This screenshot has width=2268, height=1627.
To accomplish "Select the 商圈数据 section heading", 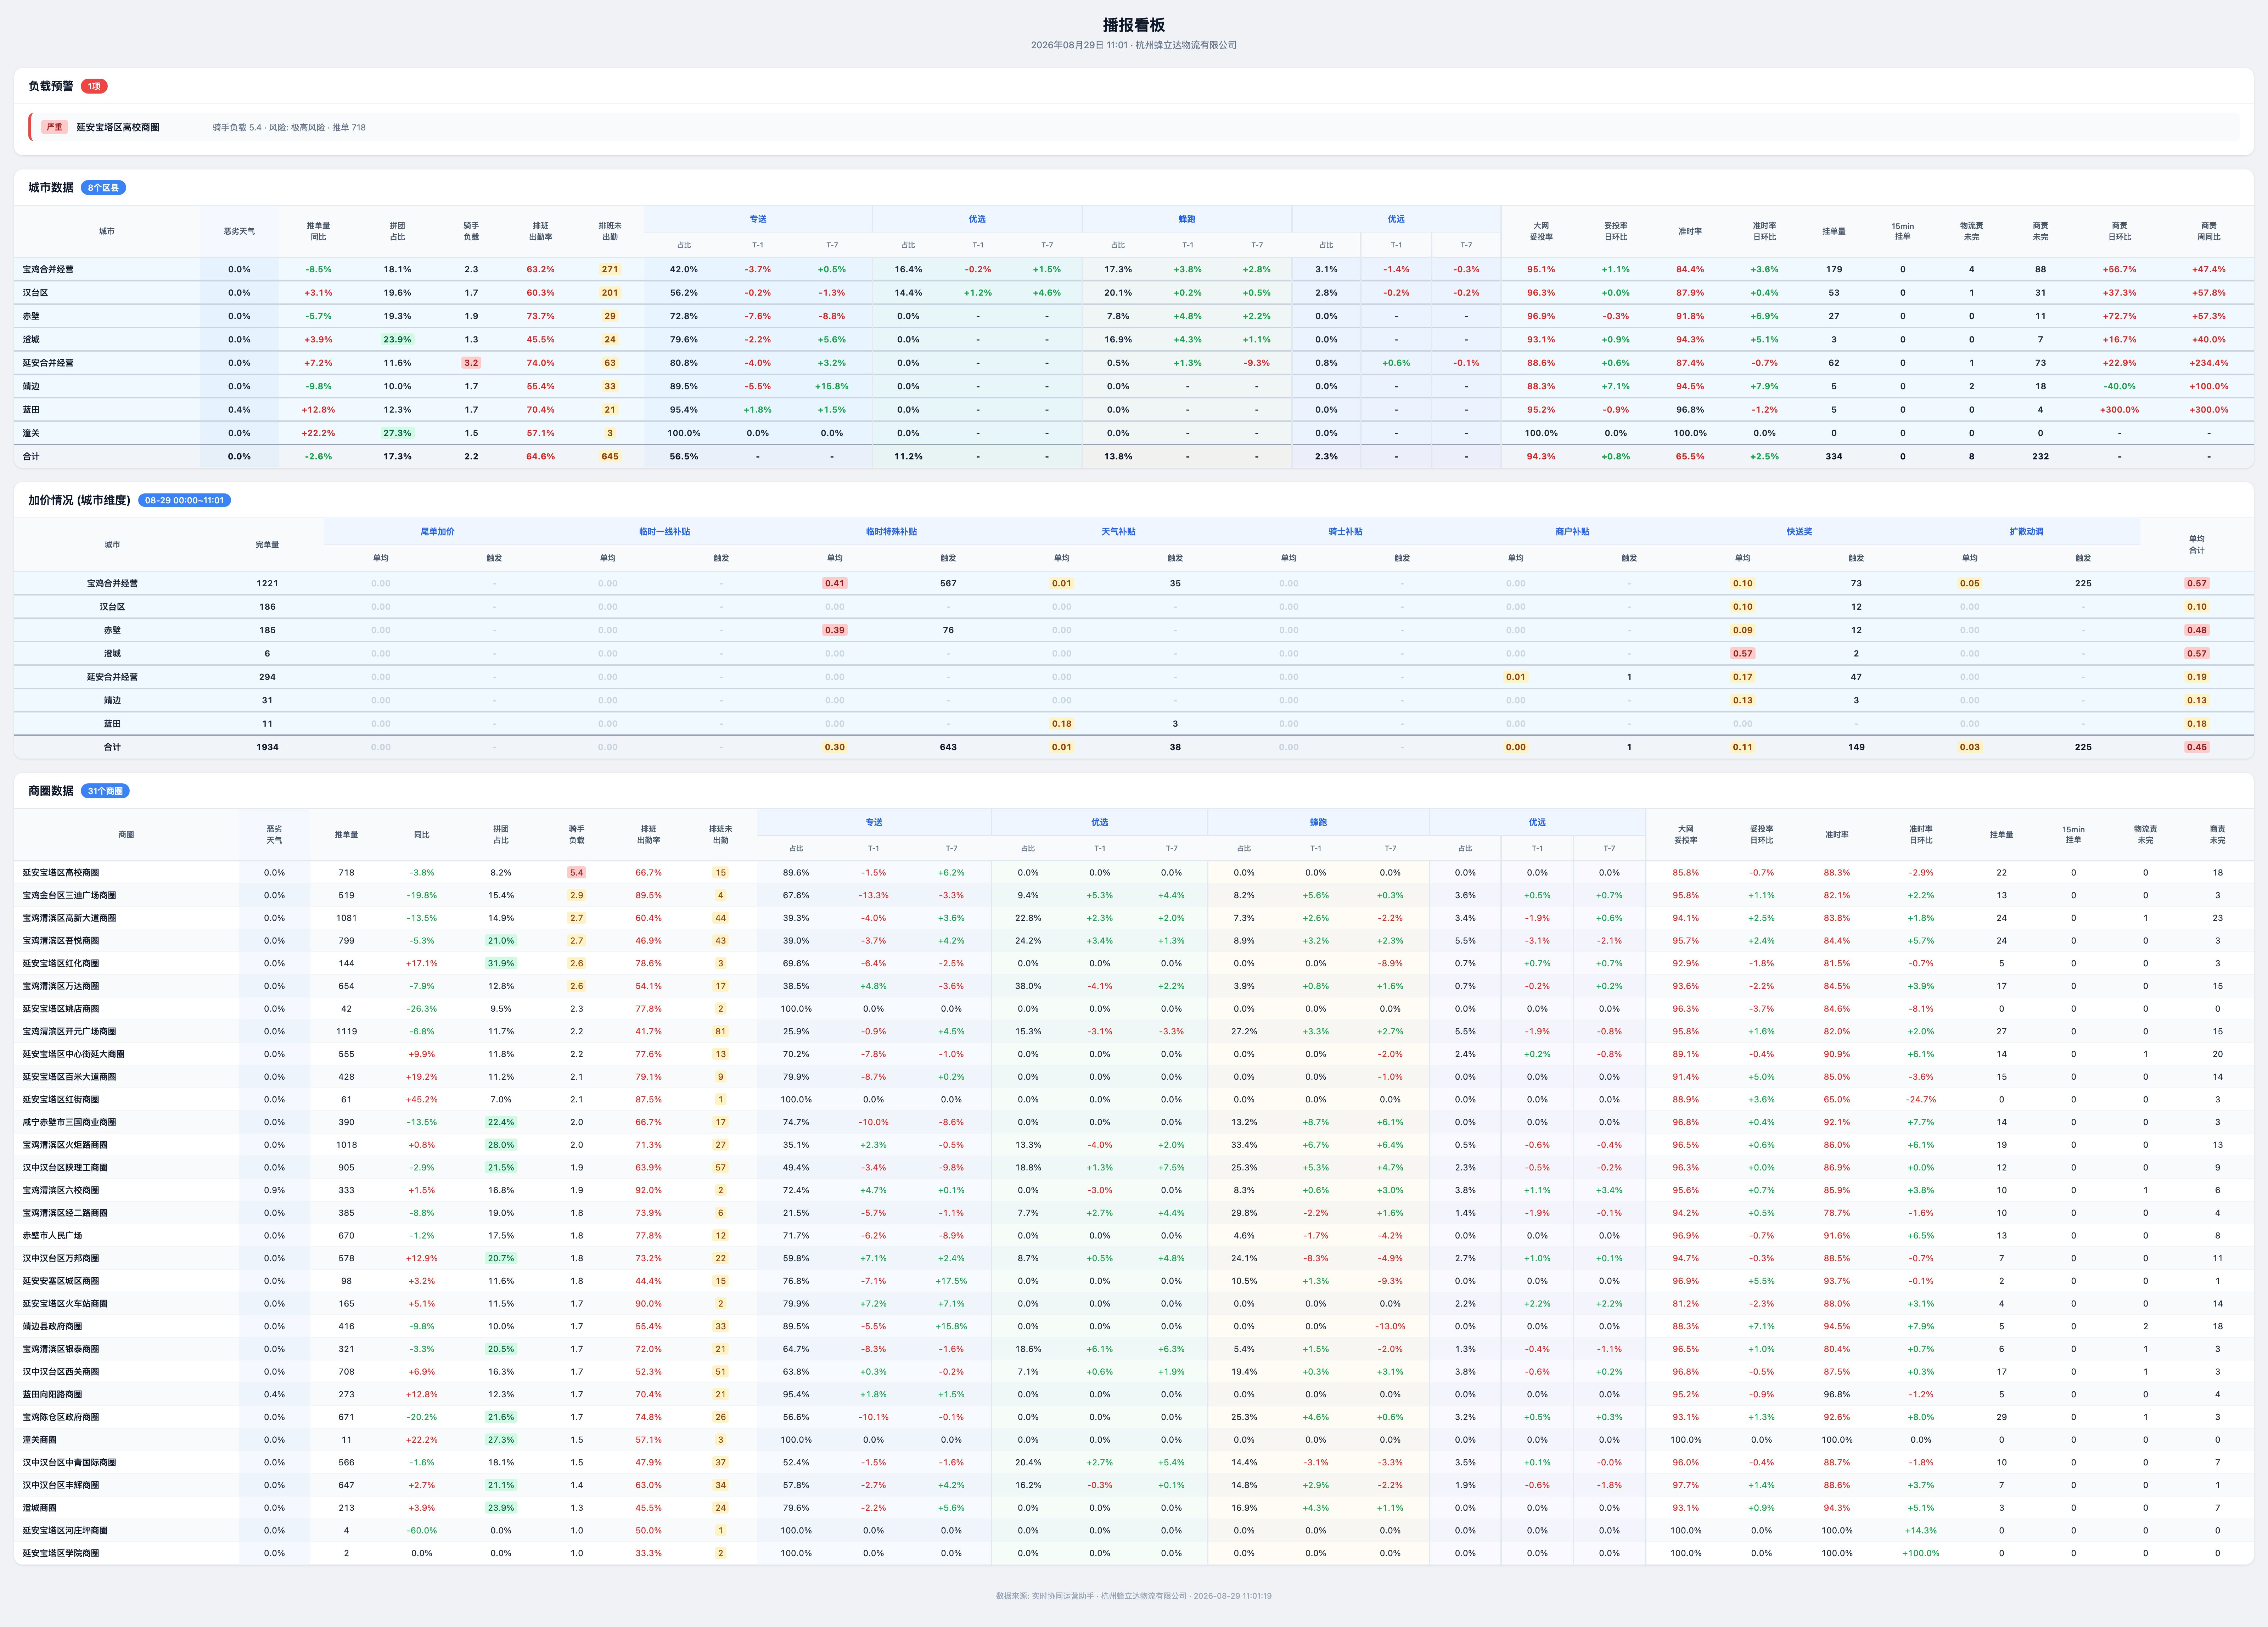I will (51, 791).
